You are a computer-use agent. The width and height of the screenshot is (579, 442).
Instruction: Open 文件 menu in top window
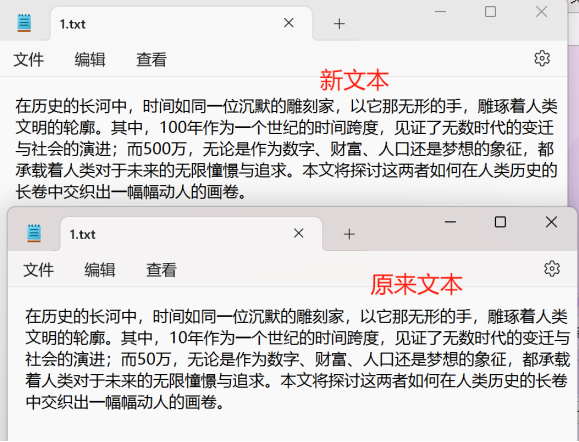coord(28,59)
